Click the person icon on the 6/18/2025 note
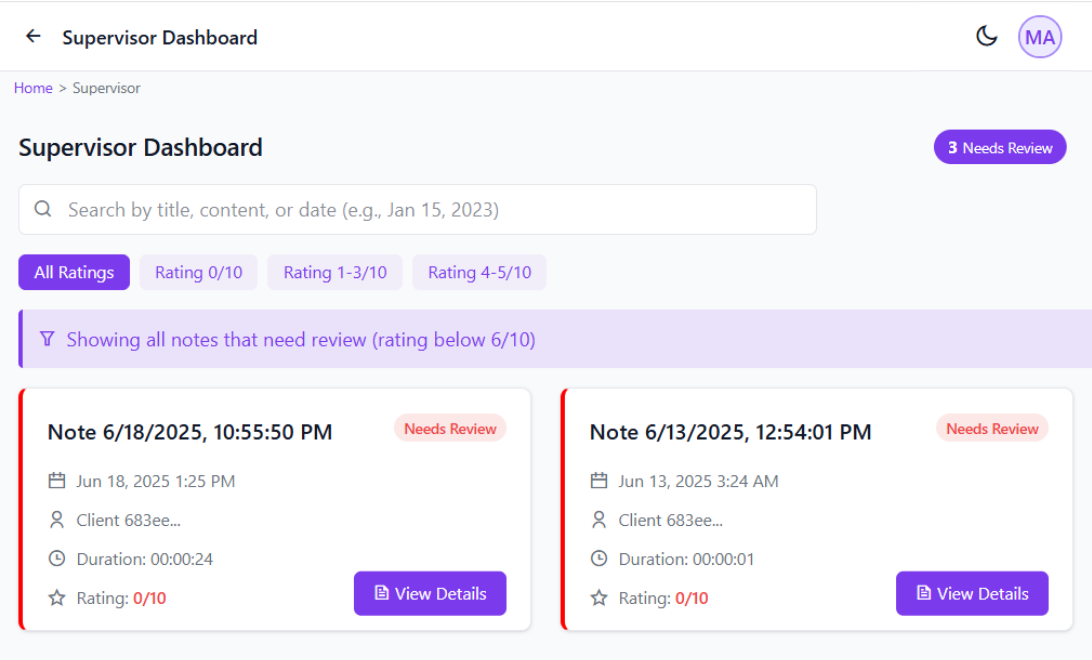This screenshot has width=1092, height=660. click(x=57, y=519)
